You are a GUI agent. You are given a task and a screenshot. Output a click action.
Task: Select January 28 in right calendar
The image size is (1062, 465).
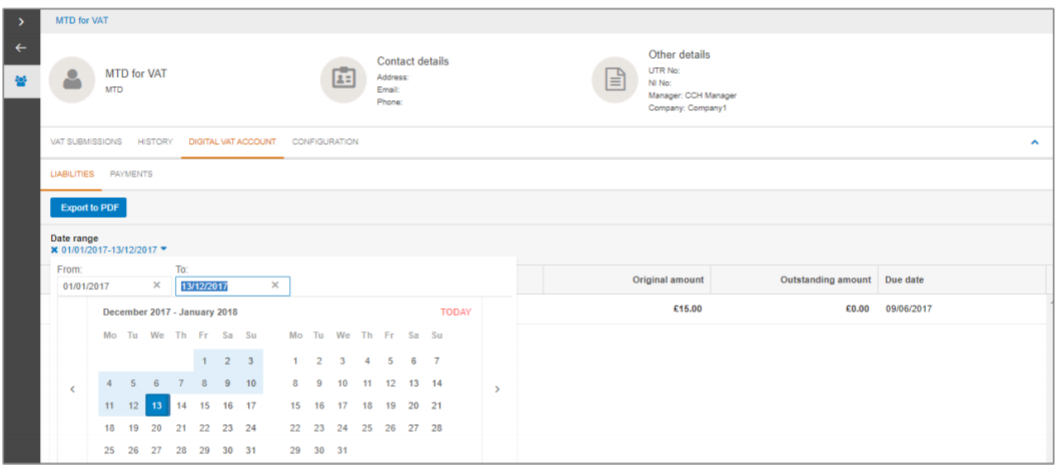(437, 428)
